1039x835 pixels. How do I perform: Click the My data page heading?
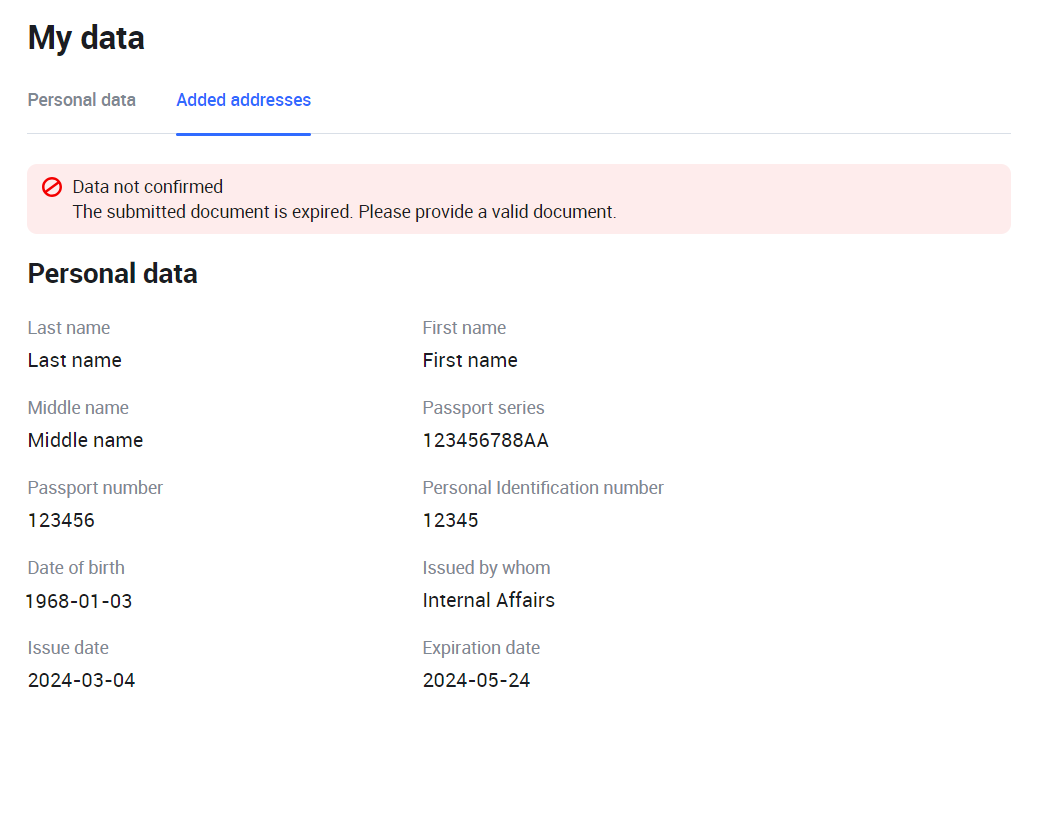click(x=86, y=38)
